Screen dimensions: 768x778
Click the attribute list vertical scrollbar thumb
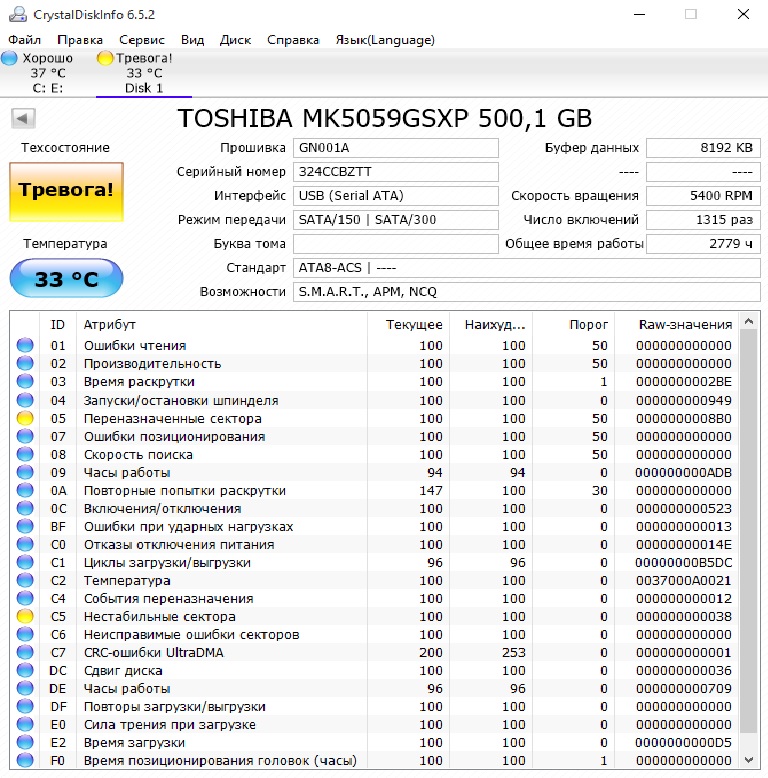[x=749, y=531]
